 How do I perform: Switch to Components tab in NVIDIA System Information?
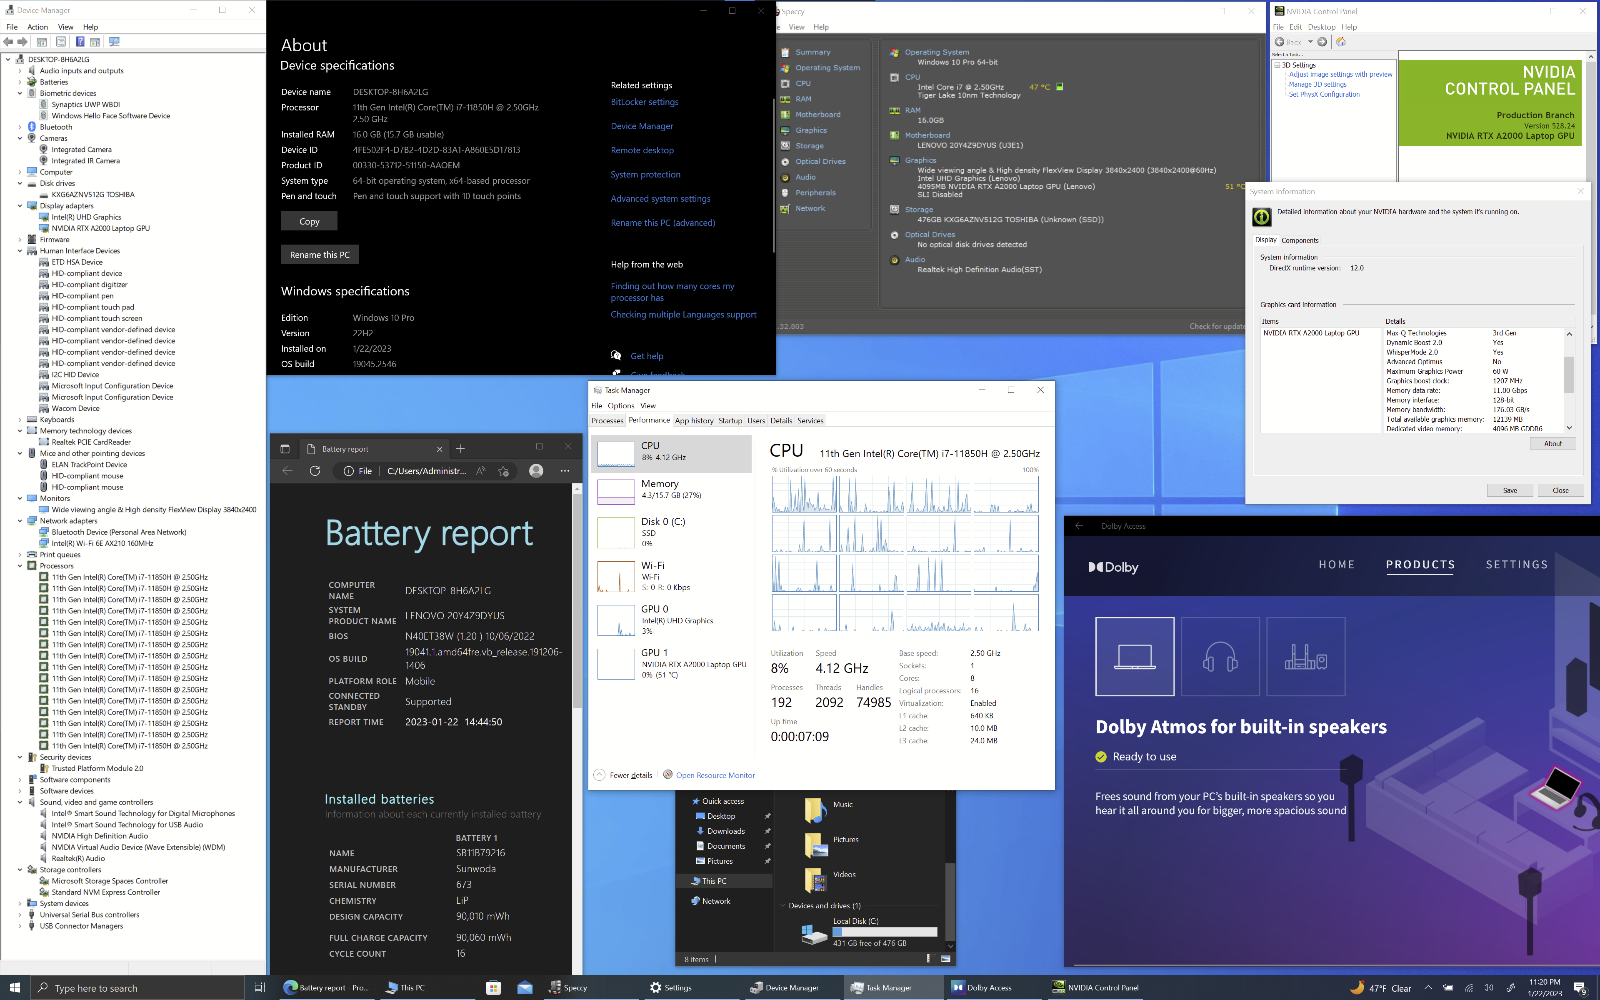pyautogui.click(x=1300, y=240)
